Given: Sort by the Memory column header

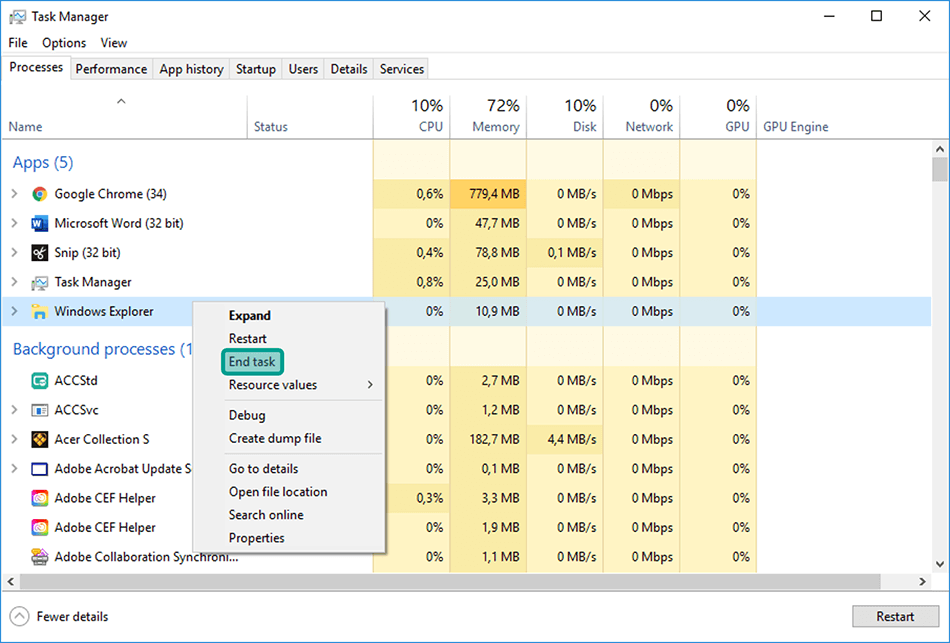Looking at the screenshot, I should point(488,117).
